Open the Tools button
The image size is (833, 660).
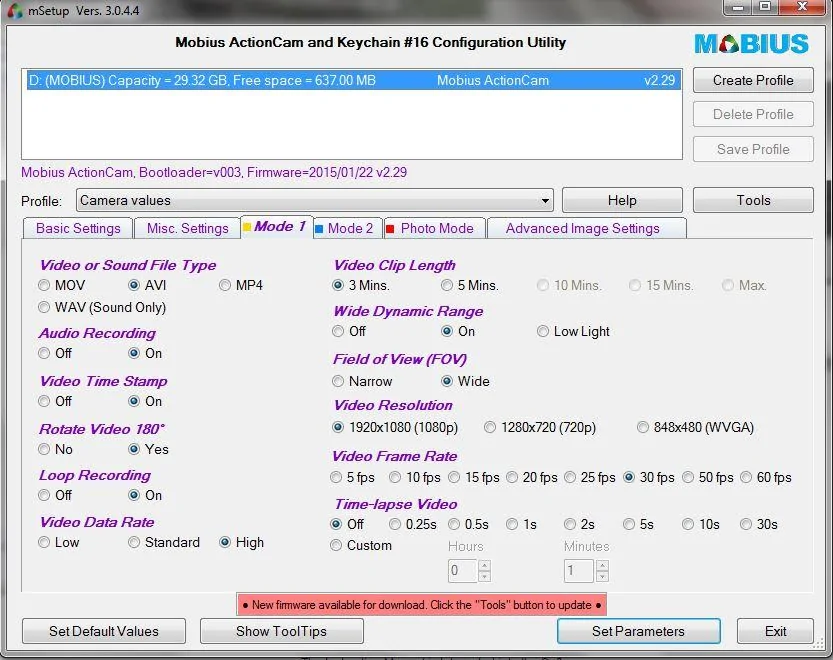coord(753,200)
